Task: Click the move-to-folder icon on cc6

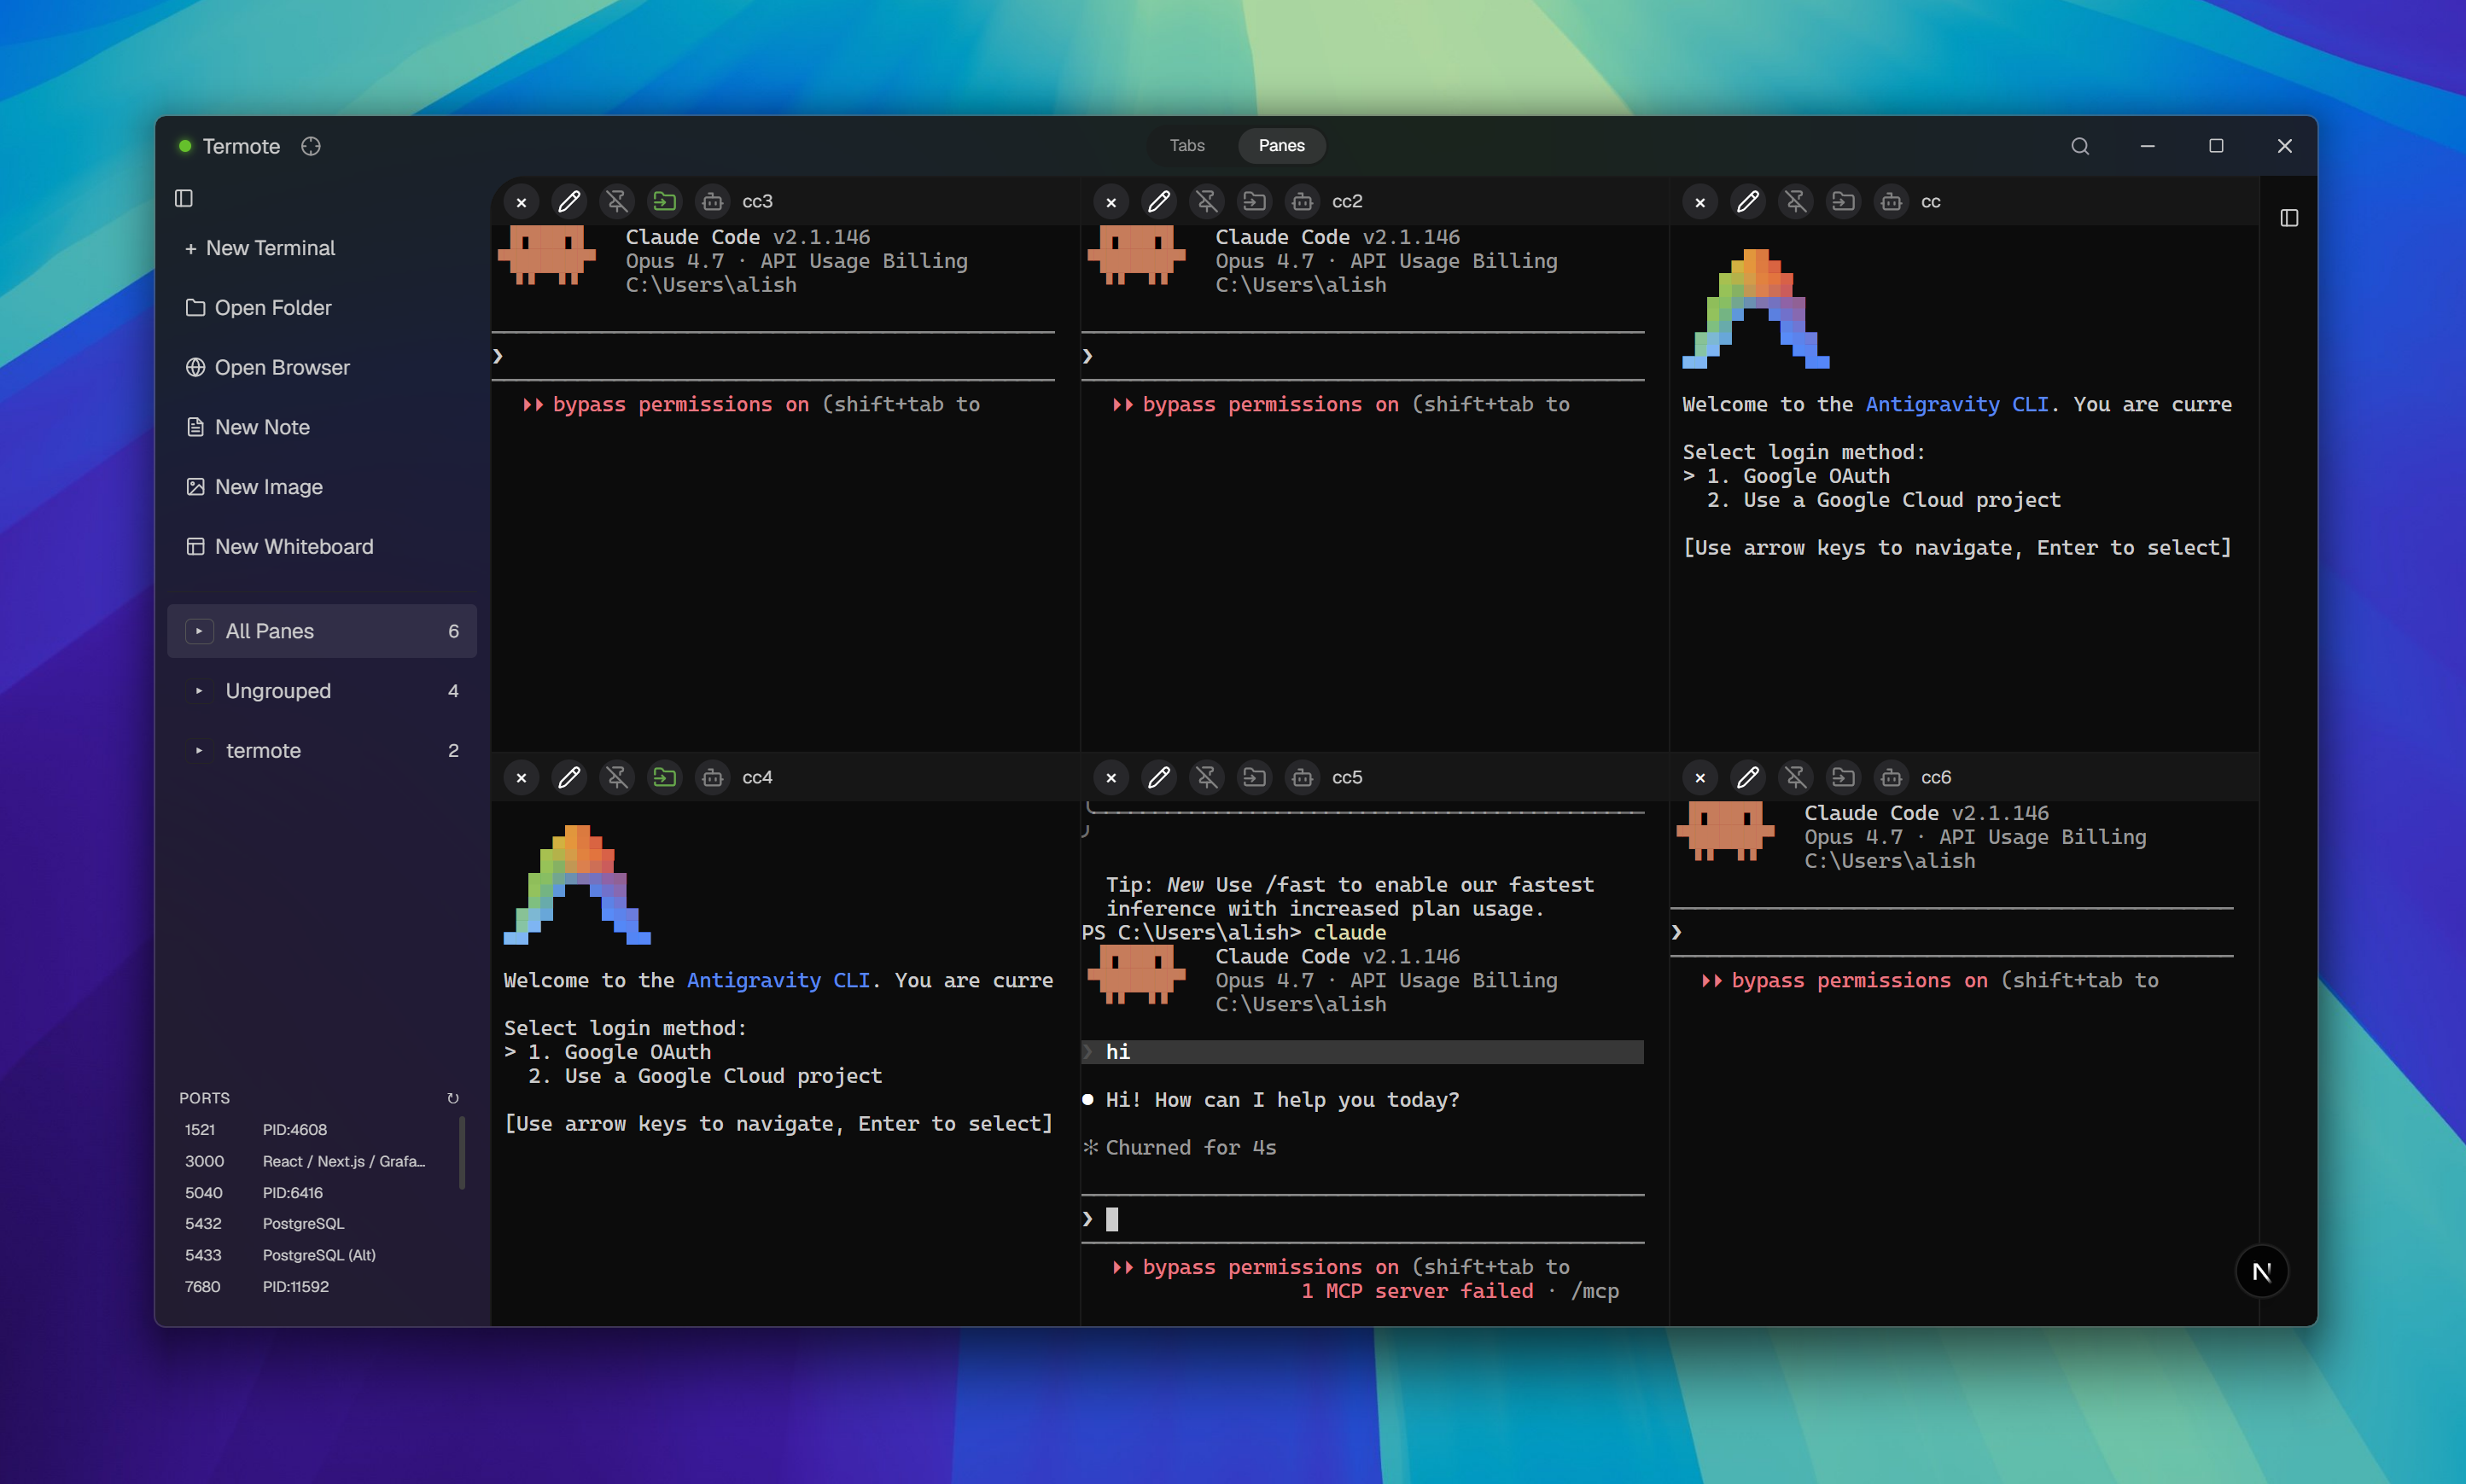Action: [x=1844, y=777]
